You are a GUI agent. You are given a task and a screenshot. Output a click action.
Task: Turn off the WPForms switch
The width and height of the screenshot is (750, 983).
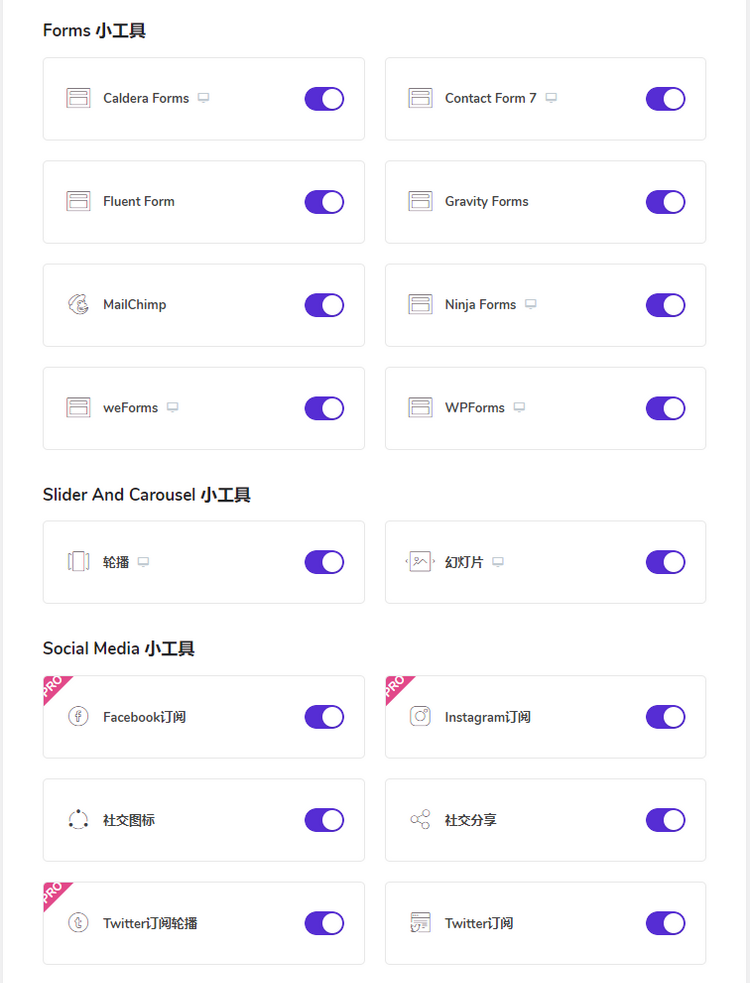click(665, 408)
